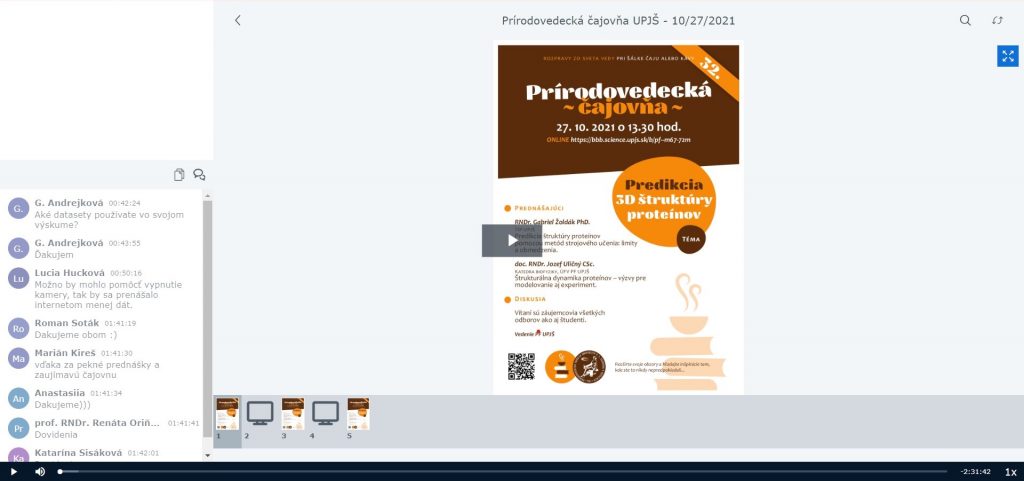Click the poster slide in the presentation area
The width and height of the screenshot is (1024, 481).
618,218
